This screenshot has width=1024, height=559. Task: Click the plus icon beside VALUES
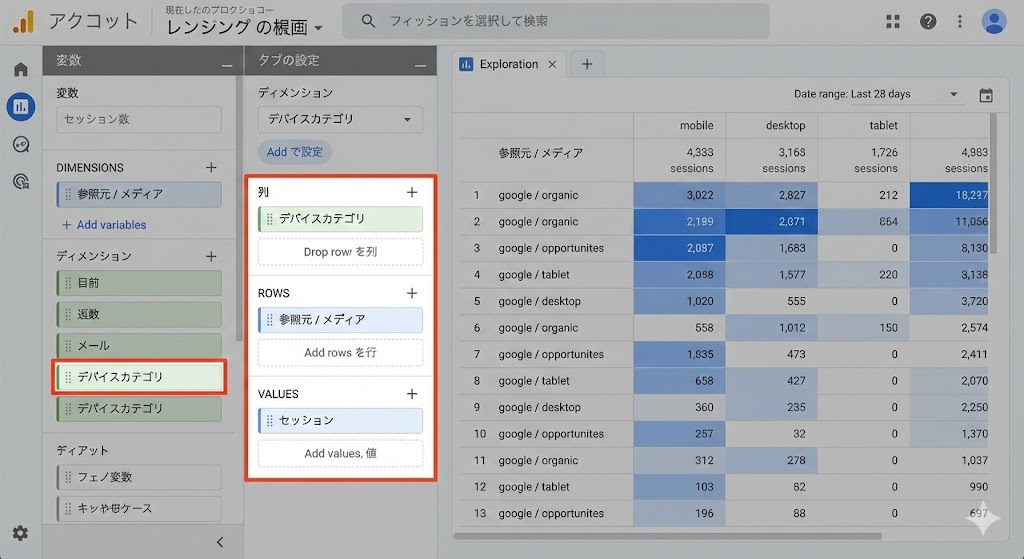coord(411,394)
